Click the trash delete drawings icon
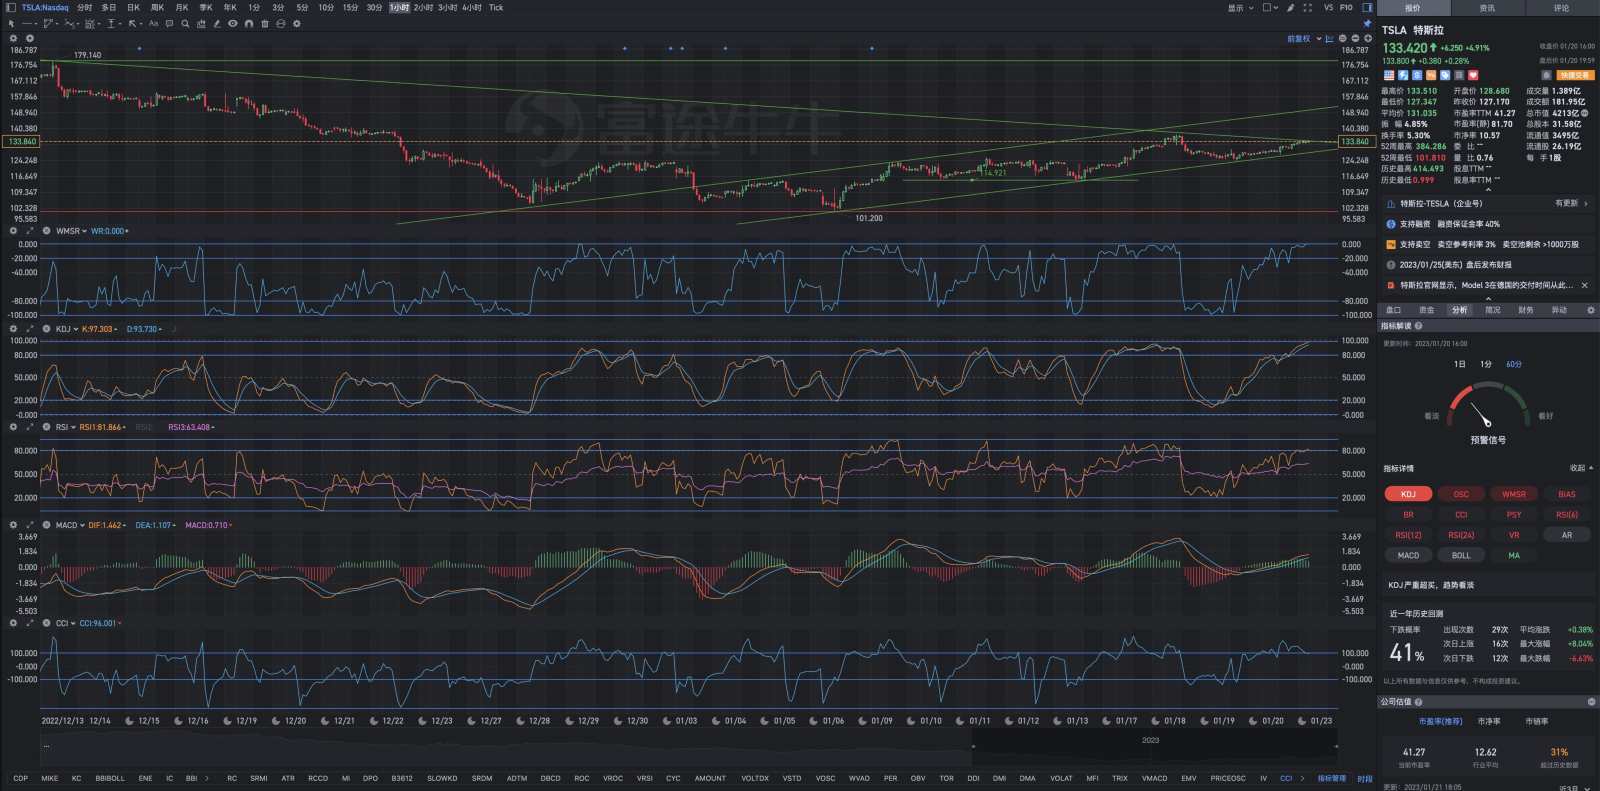The image size is (1600, 791). [x=264, y=23]
